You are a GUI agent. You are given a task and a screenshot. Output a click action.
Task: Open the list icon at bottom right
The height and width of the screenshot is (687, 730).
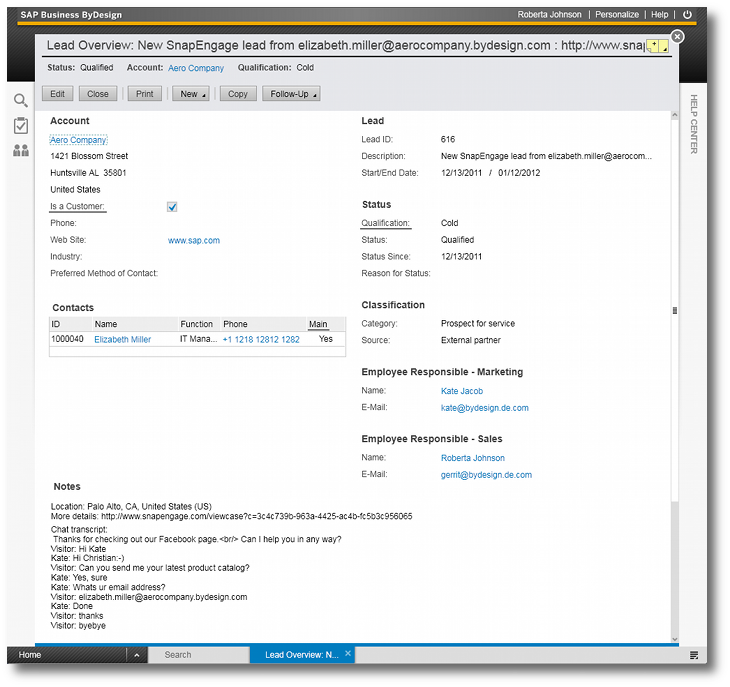[x=694, y=655]
